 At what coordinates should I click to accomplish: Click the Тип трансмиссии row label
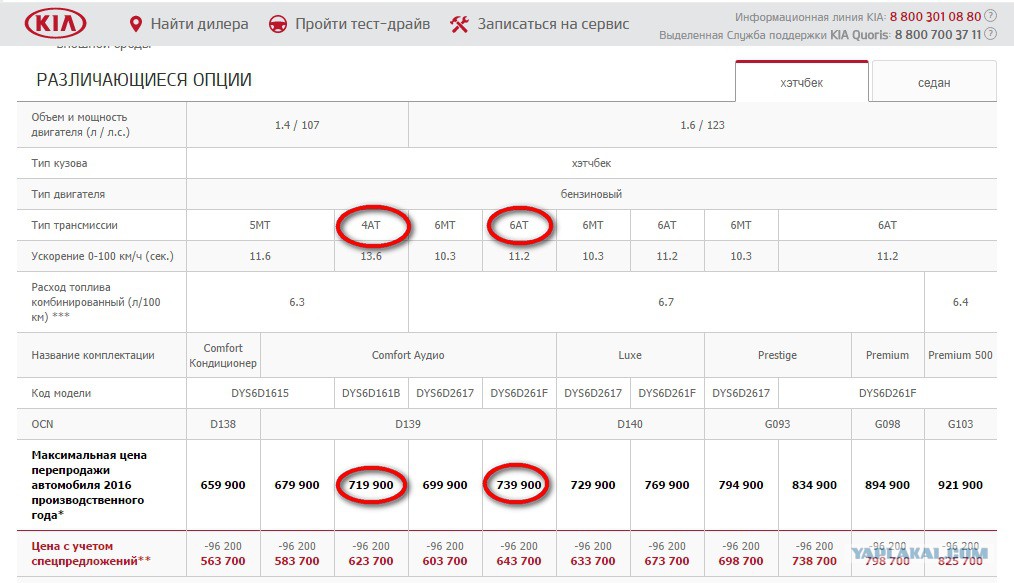tap(74, 225)
